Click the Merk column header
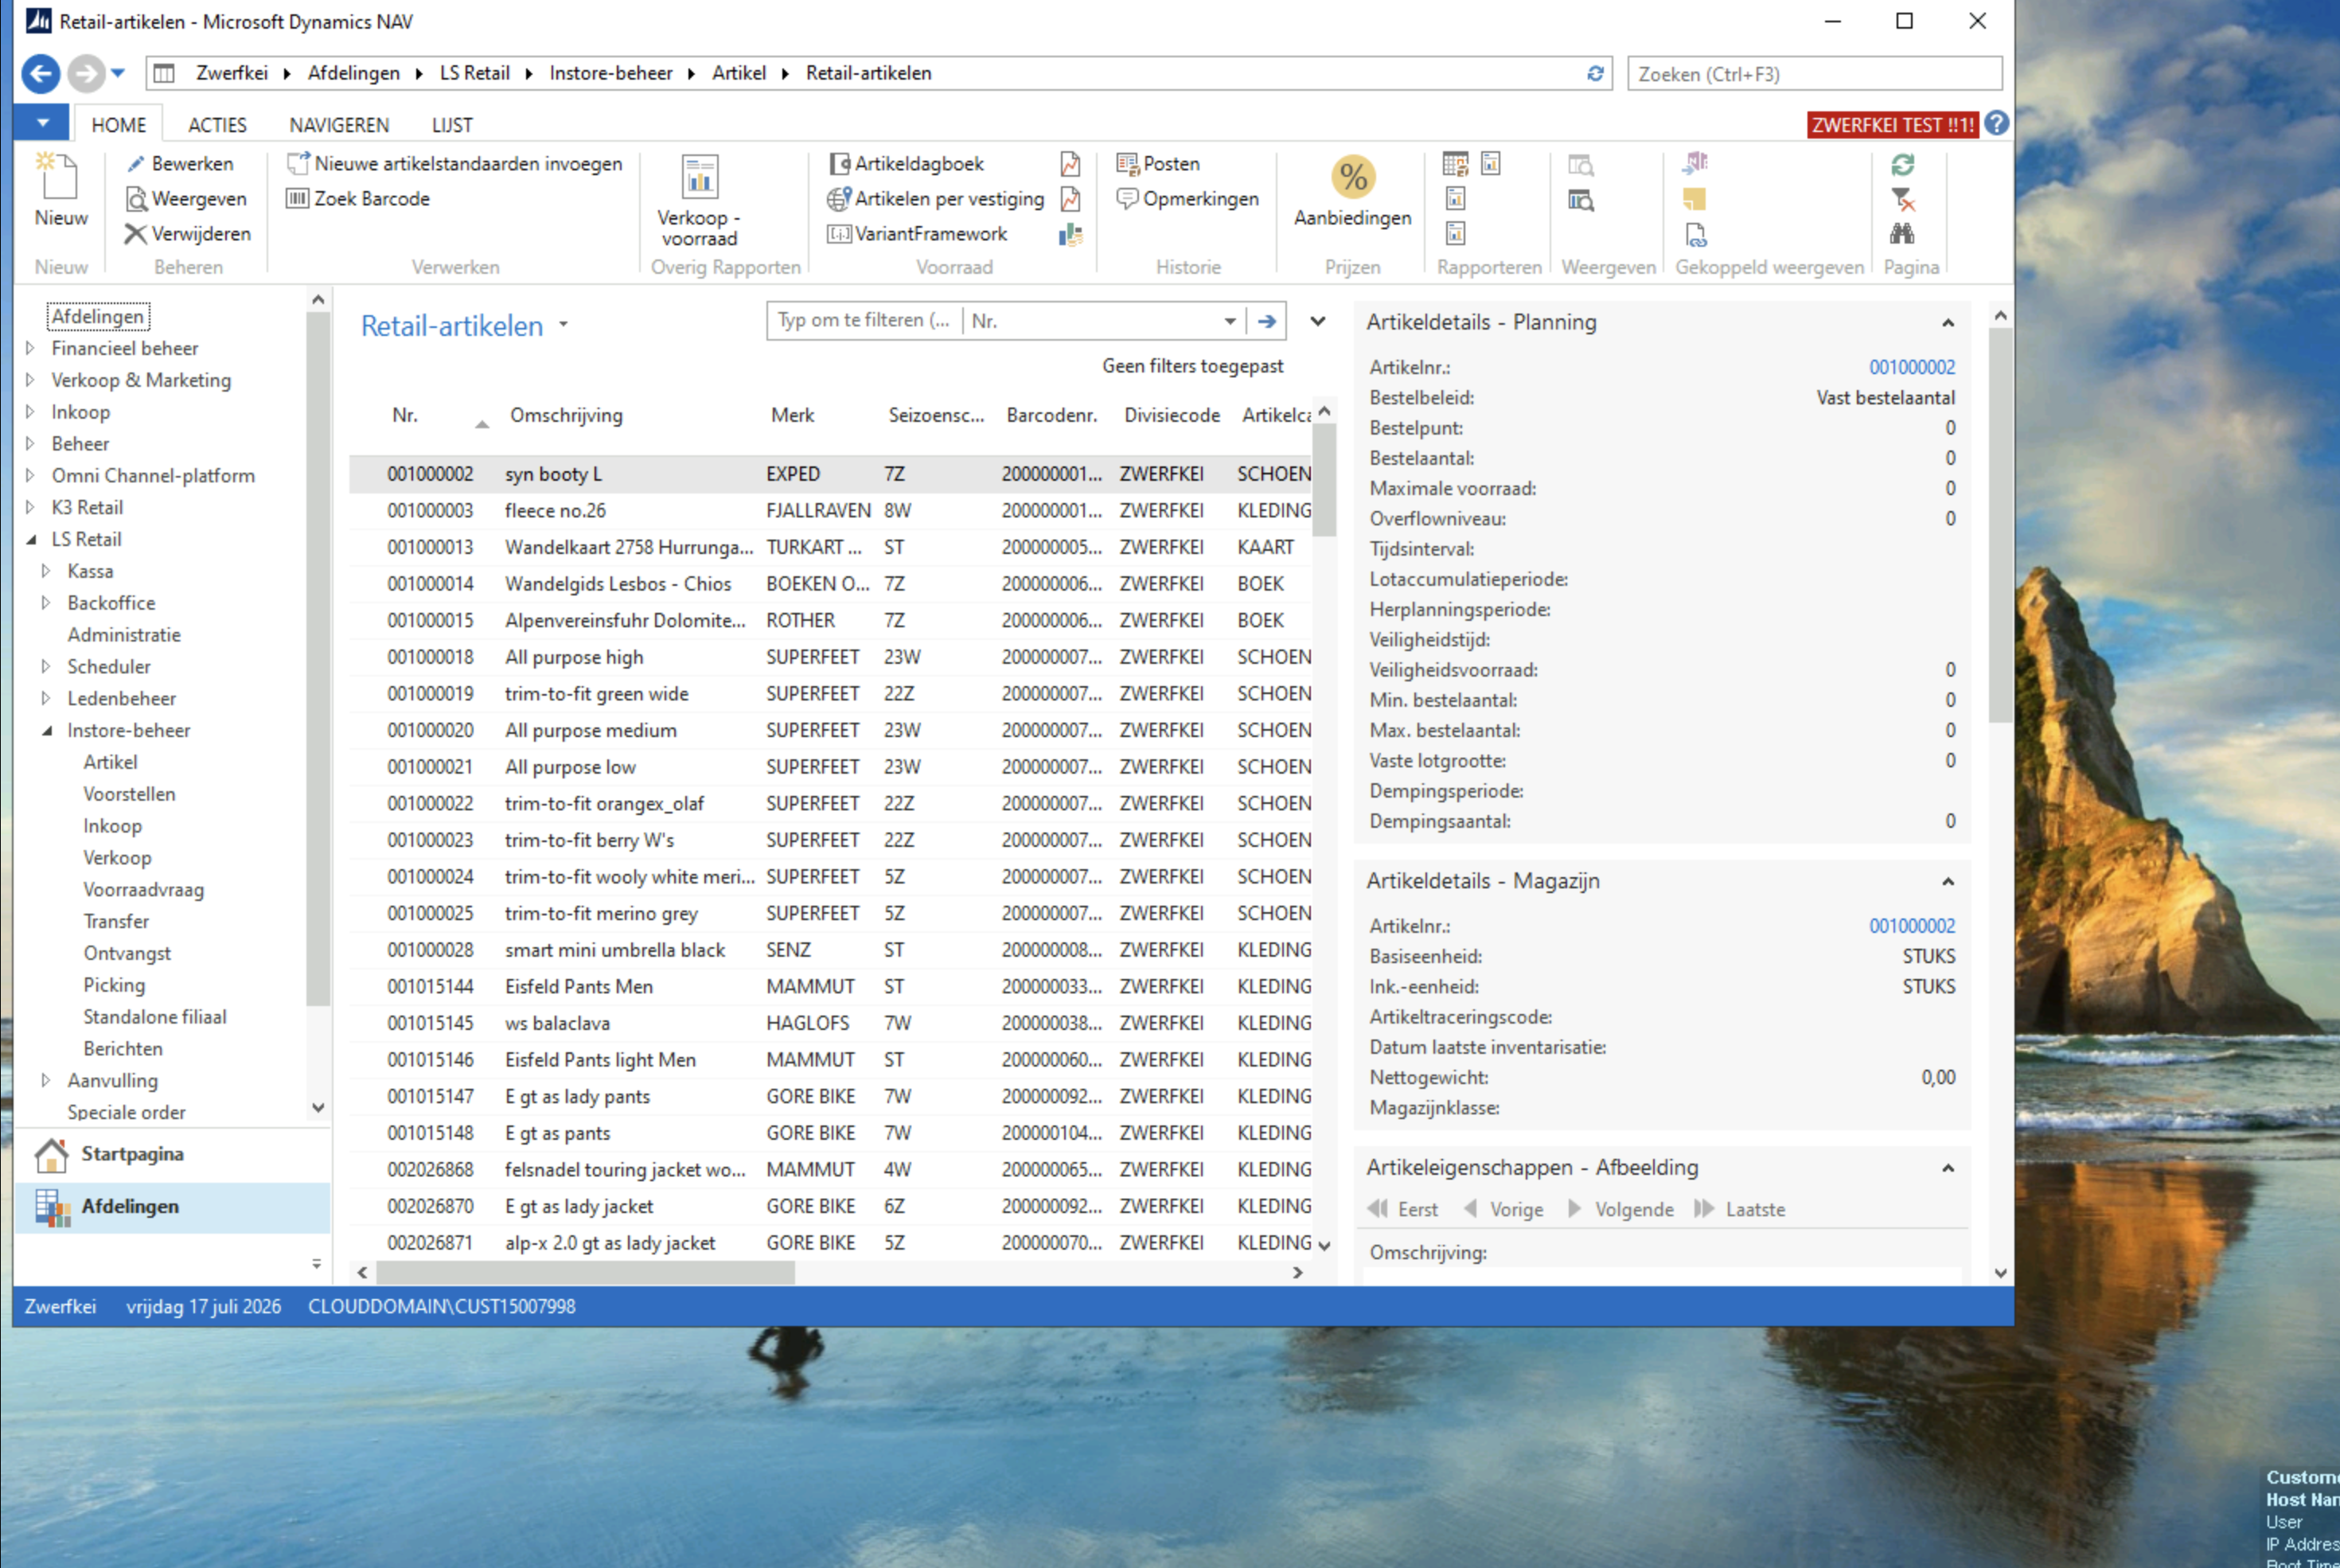2340x1568 pixels. click(x=792, y=415)
